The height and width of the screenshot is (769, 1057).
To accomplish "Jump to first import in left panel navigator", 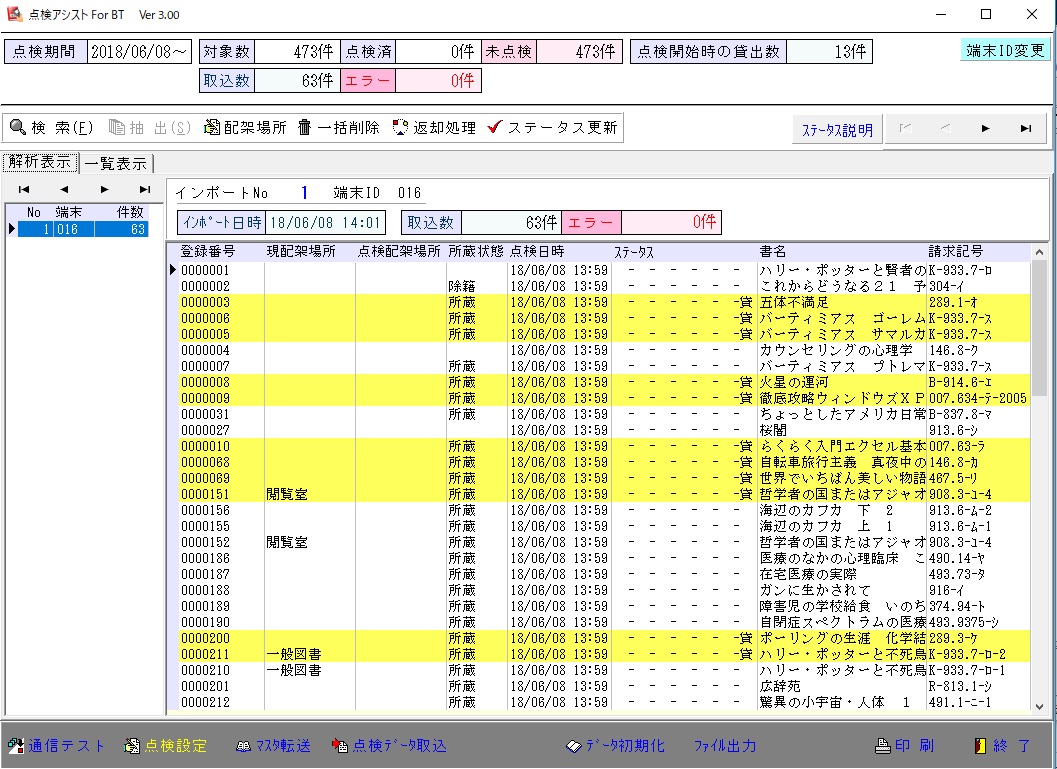I will 24,189.
